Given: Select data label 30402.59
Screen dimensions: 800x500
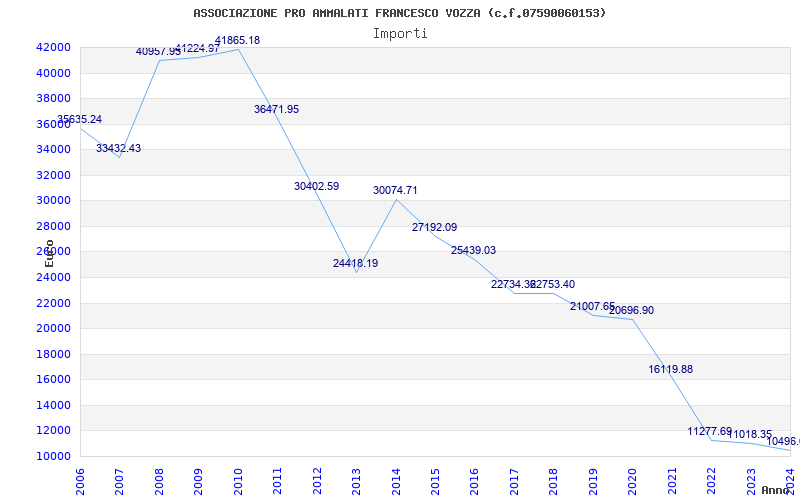Looking at the screenshot, I should click(x=316, y=186).
